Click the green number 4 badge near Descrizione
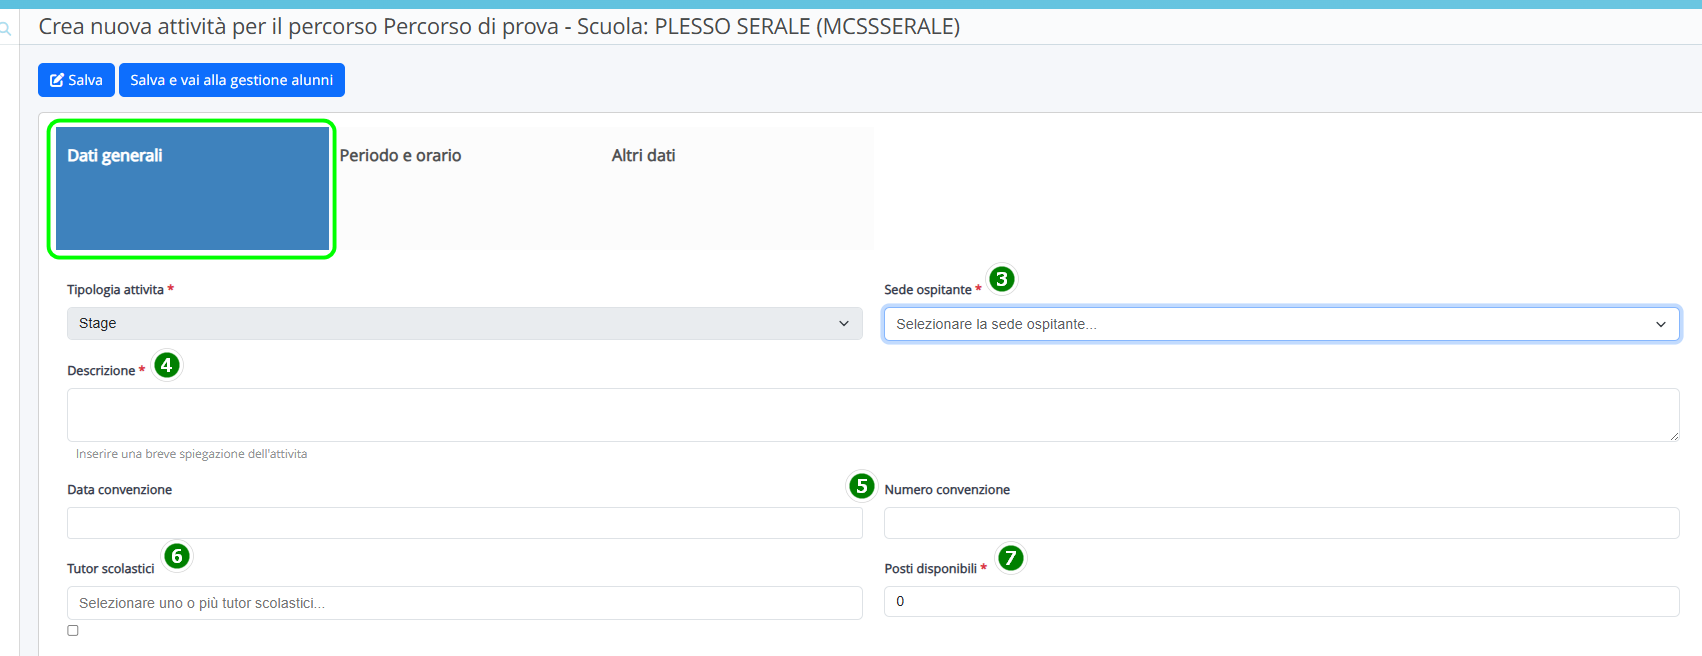This screenshot has height=656, width=1702. (x=167, y=365)
